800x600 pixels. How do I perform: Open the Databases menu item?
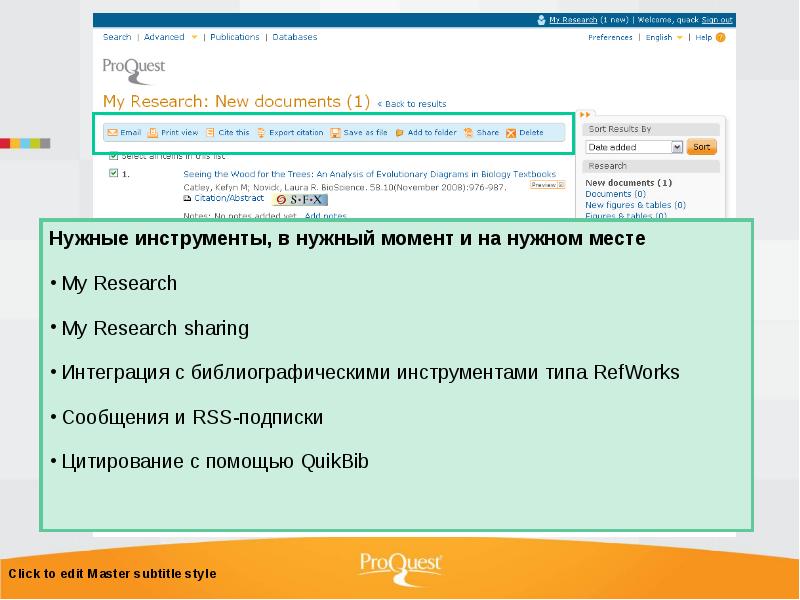click(x=295, y=37)
